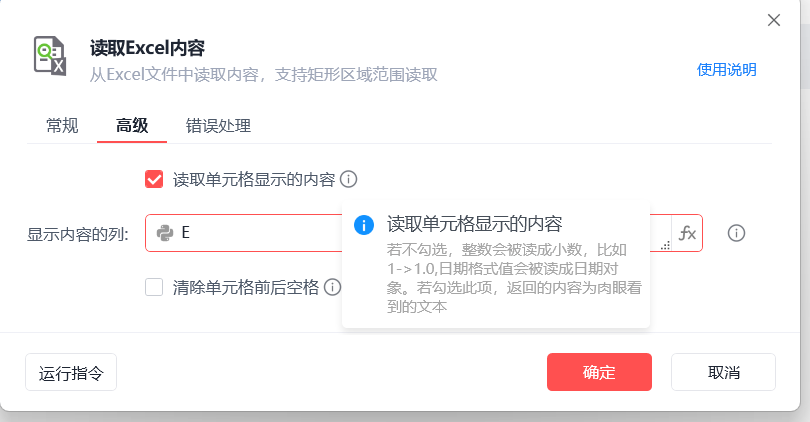Enable 清除单元格前后空格 checkbox
This screenshot has height=422, width=810.
[154, 288]
